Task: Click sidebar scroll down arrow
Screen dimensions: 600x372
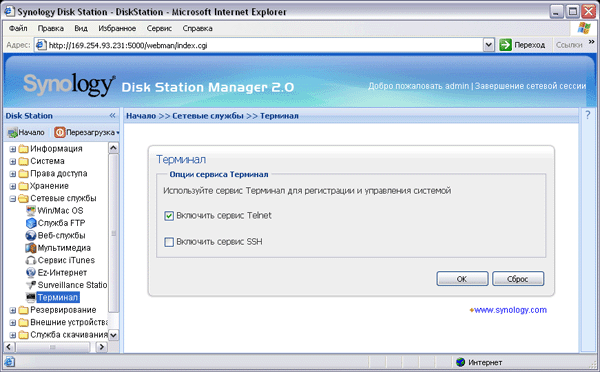Action: coord(114,335)
